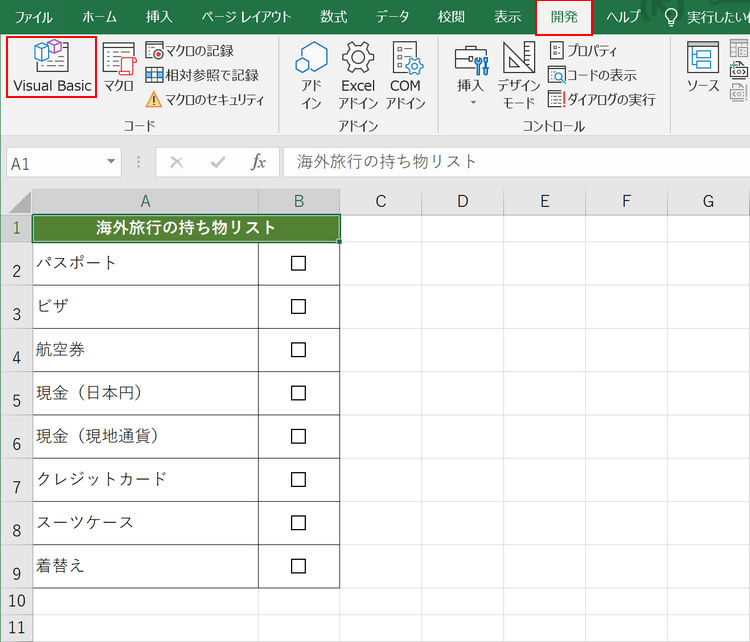Switch to the 校閲 tab

pyautogui.click(x=451, y=17)
